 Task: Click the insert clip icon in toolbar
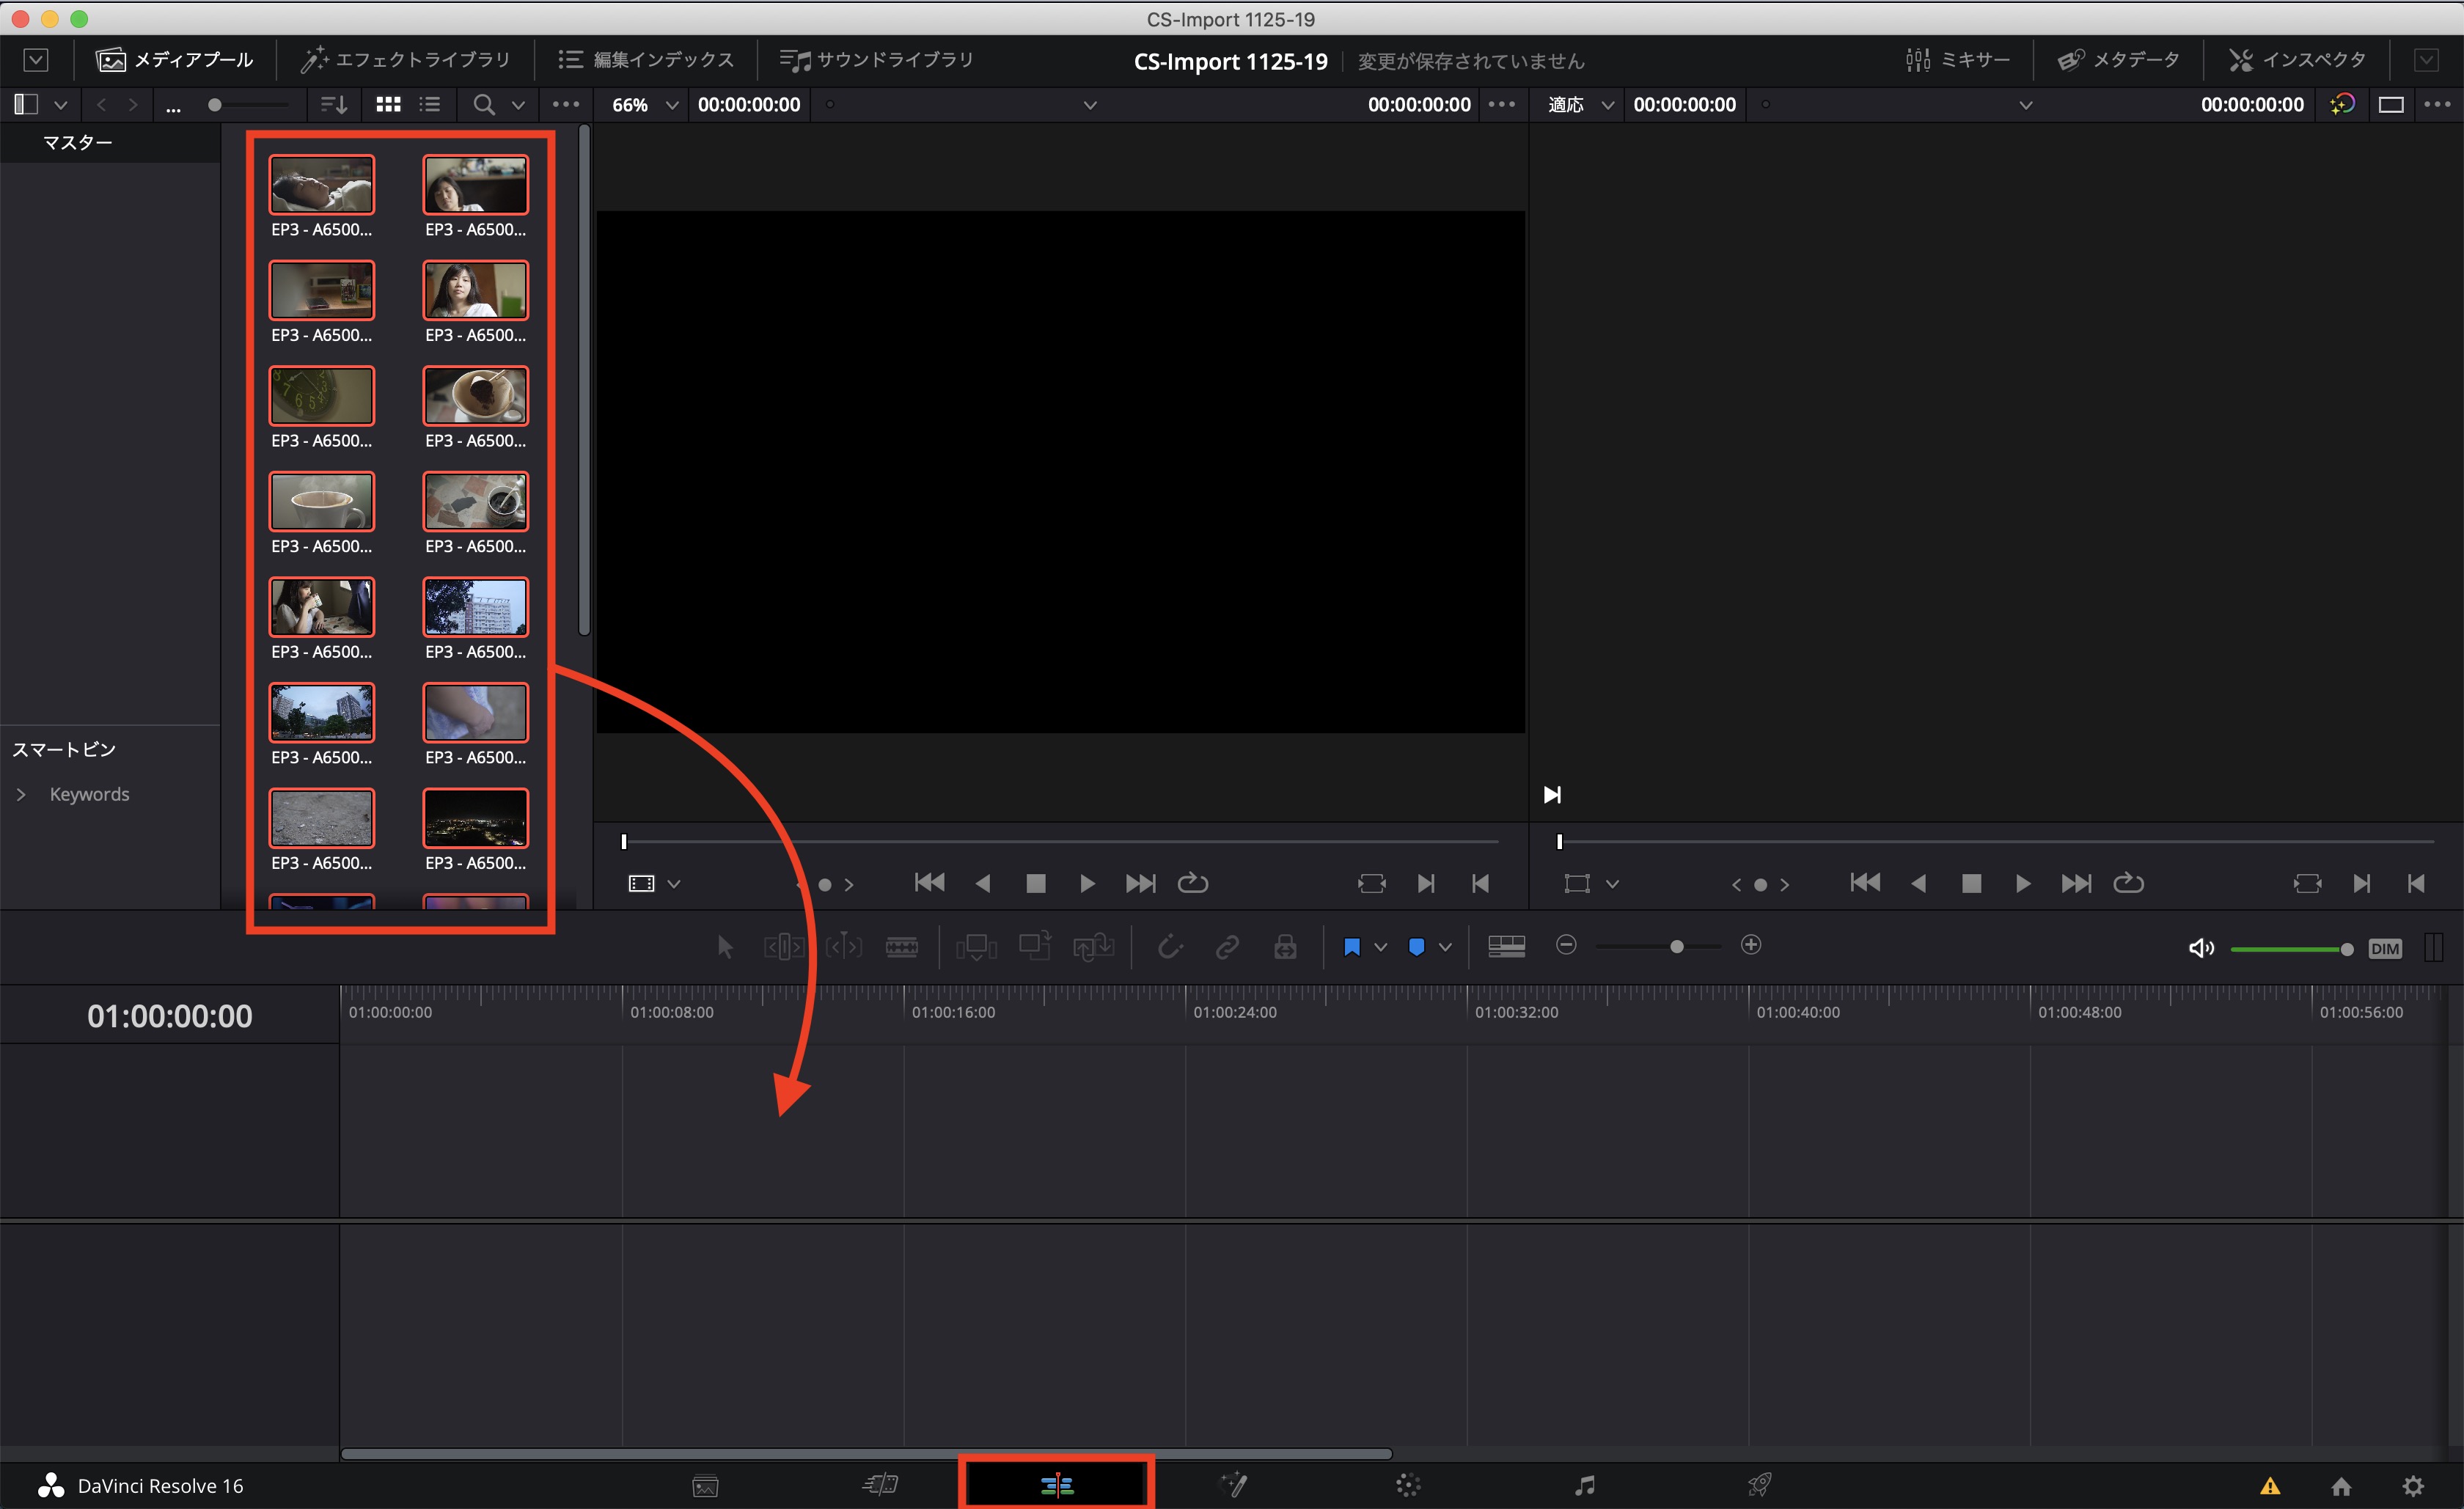tap(976, 946)
